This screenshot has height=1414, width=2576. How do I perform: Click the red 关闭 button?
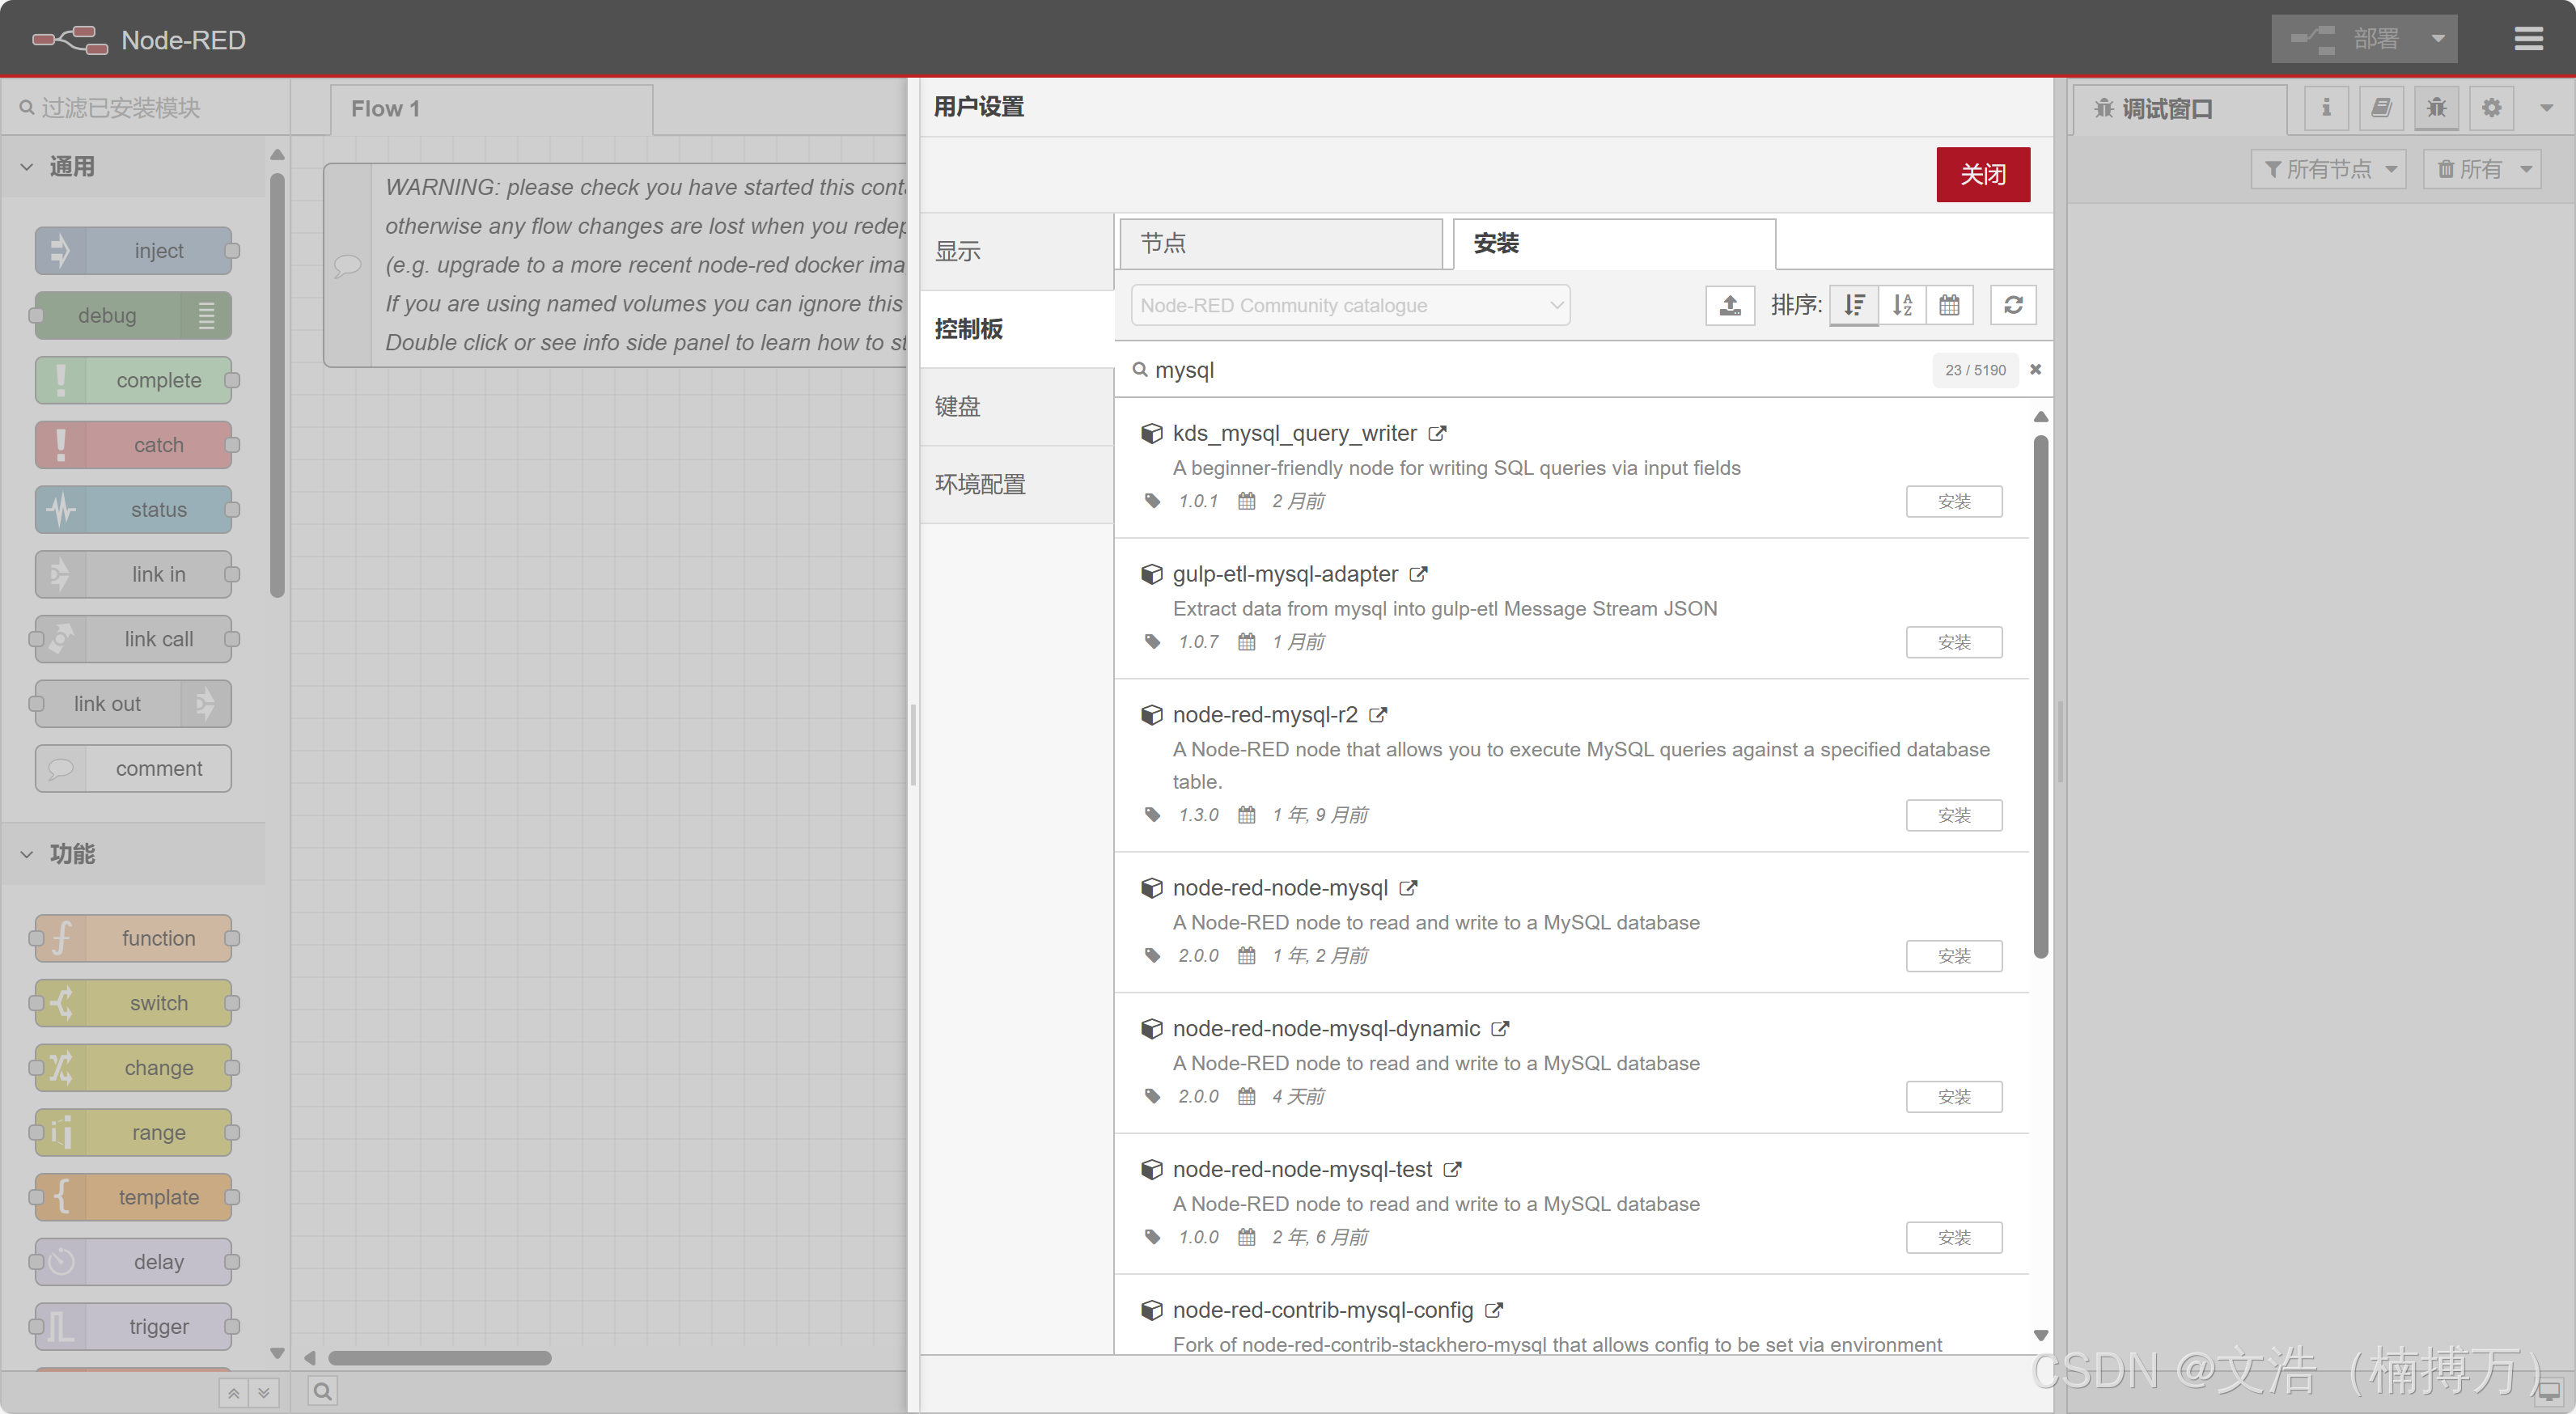(1982, 174)
